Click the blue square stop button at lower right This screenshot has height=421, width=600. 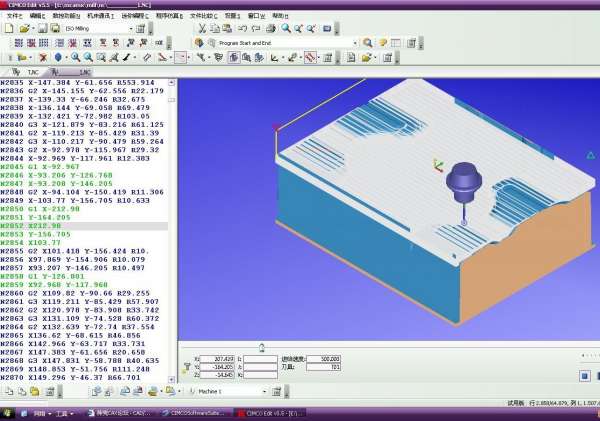(x=585, y=376)
